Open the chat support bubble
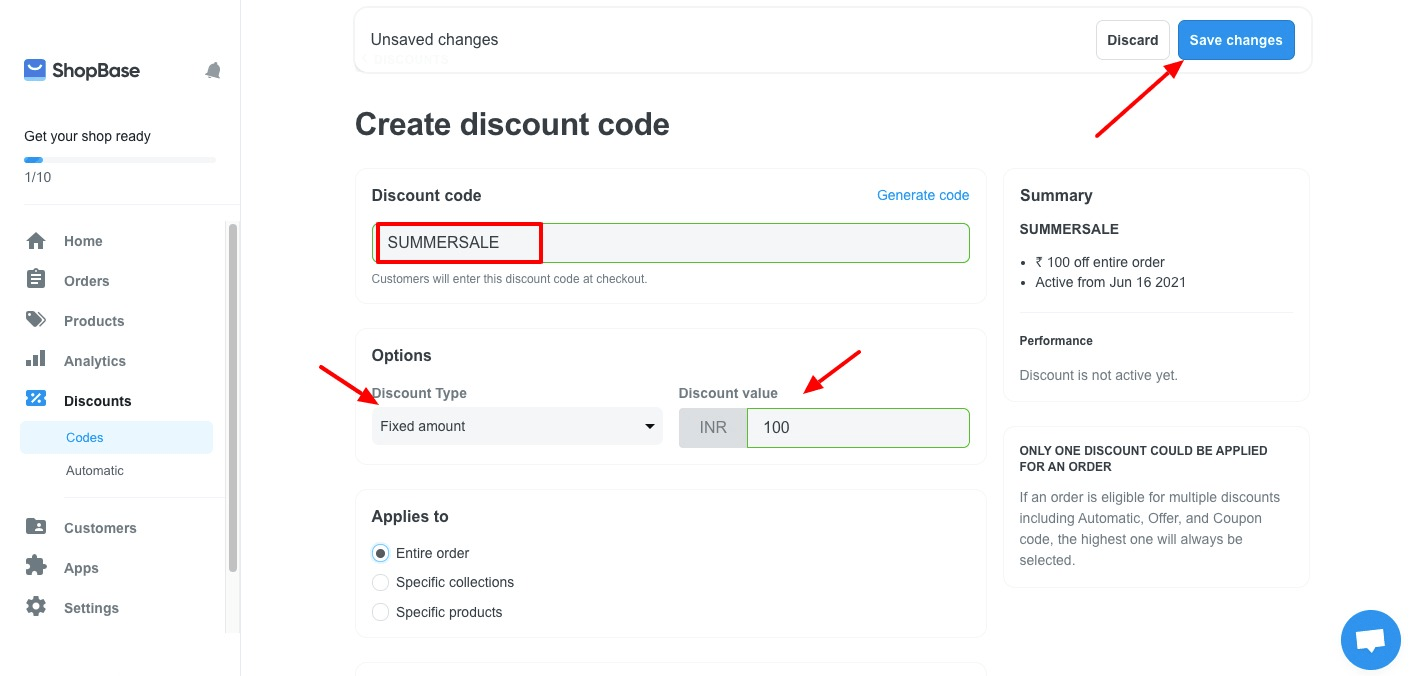 coord(1371,640)
